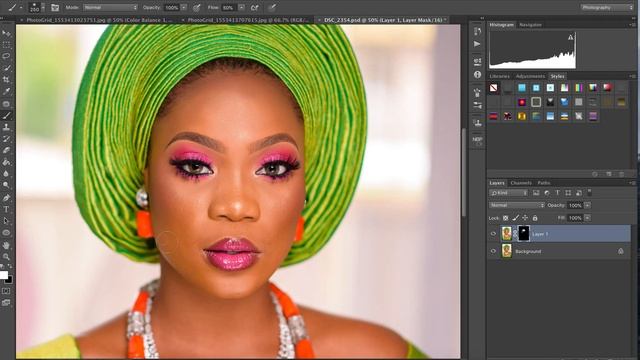Filter layers by smart object kind
The image size is (640, 360).
578,193
